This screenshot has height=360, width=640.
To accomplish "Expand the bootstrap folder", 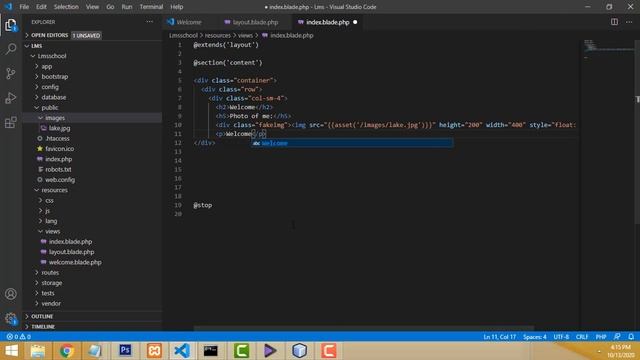I will 93,76.
